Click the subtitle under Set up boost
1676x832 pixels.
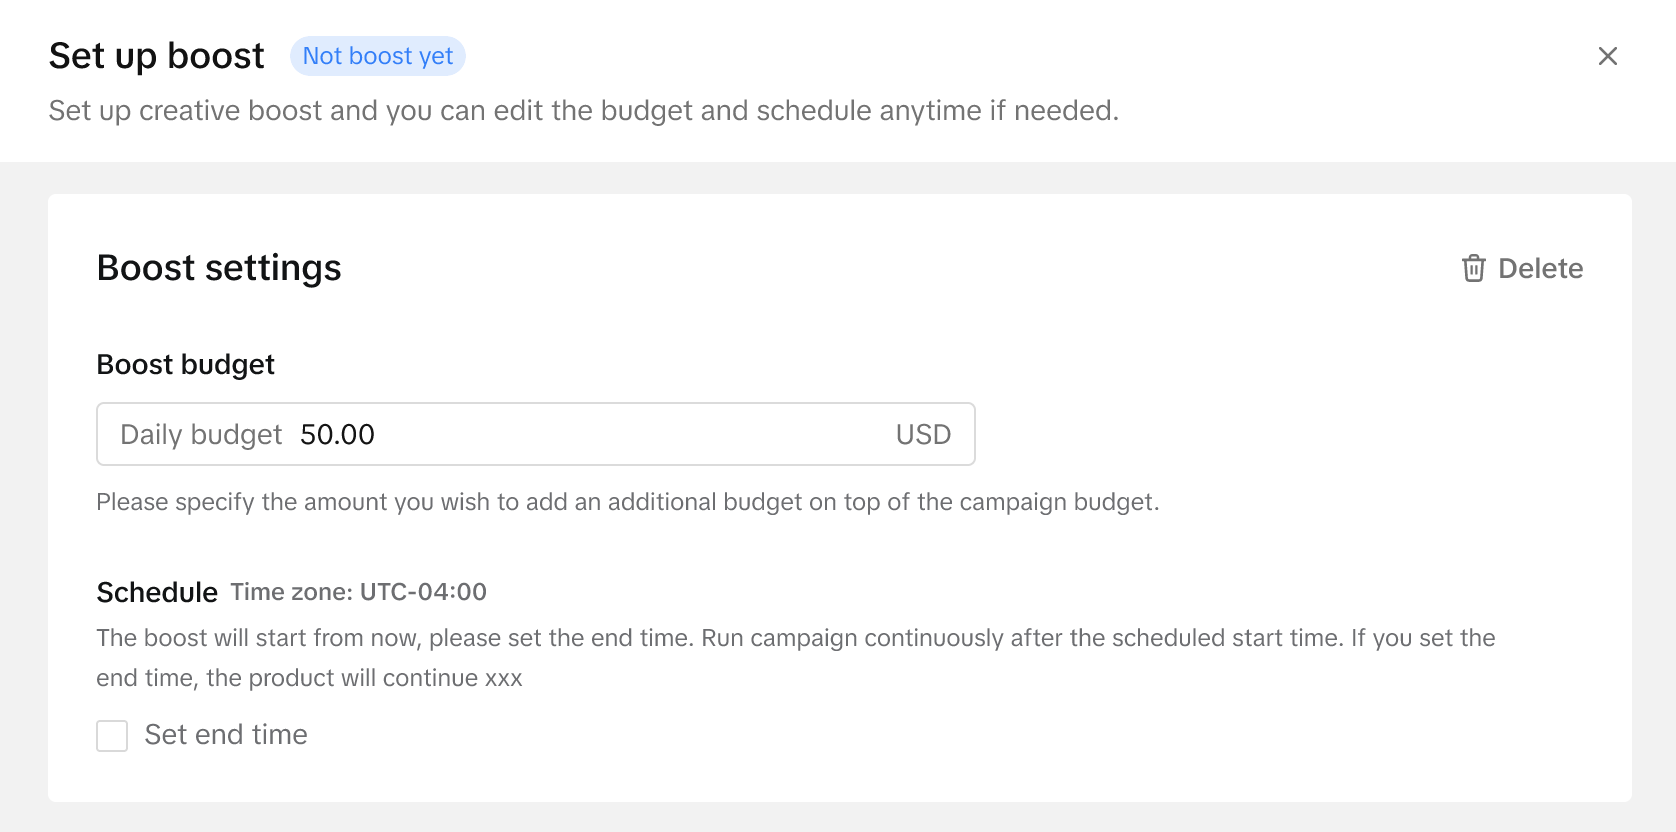pyautogui.click(x=583, y=110)
